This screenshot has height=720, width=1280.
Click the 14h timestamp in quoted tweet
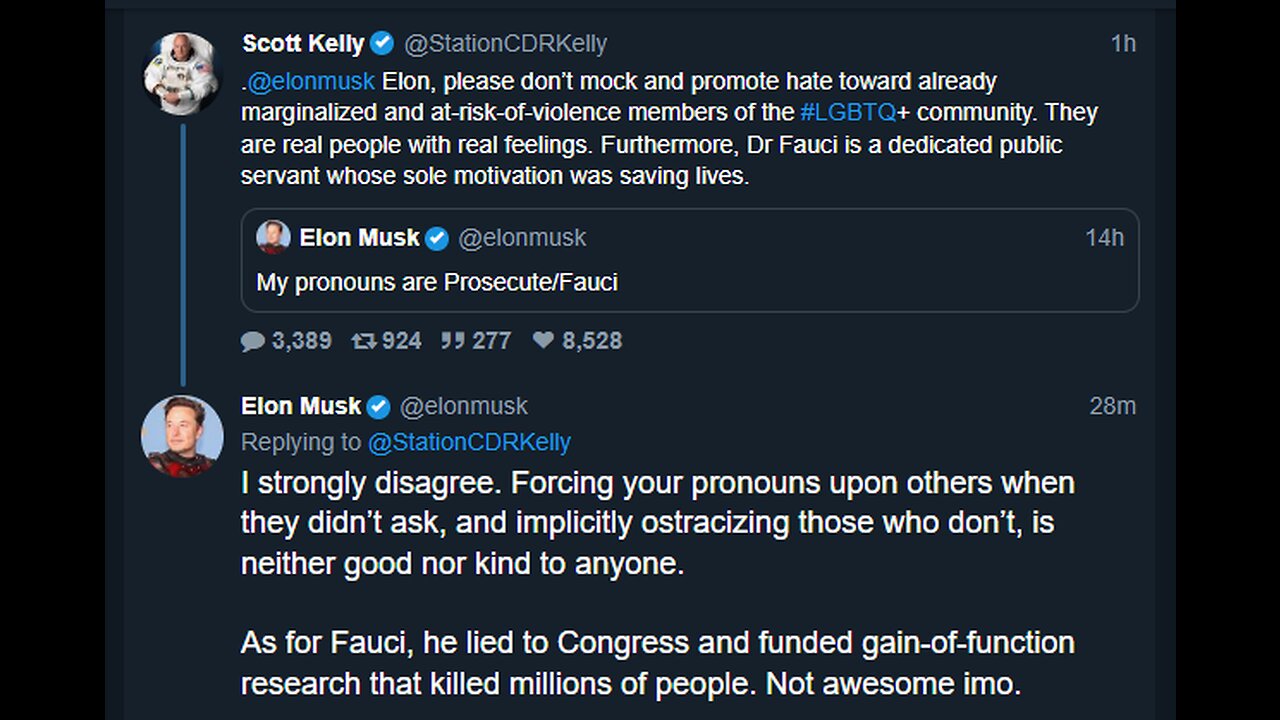point(1104,238)
